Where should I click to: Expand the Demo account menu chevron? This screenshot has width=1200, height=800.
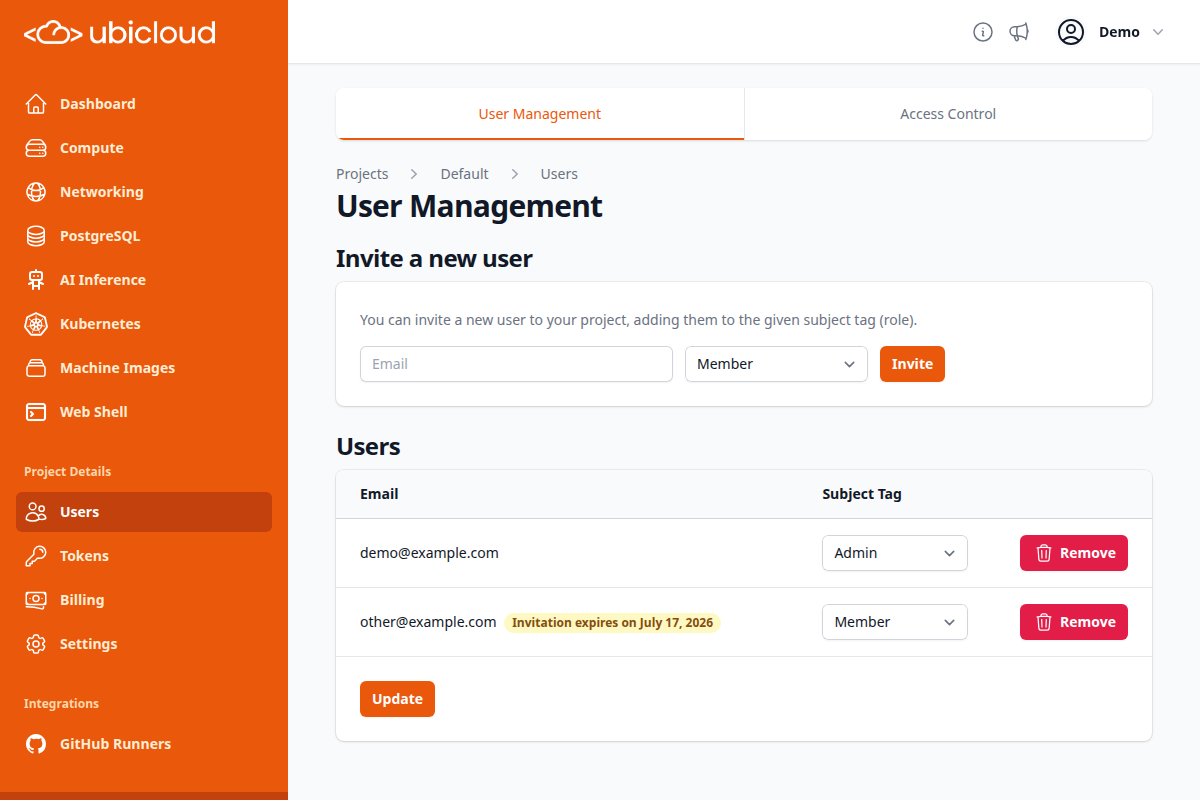(x=1158, y=32)
